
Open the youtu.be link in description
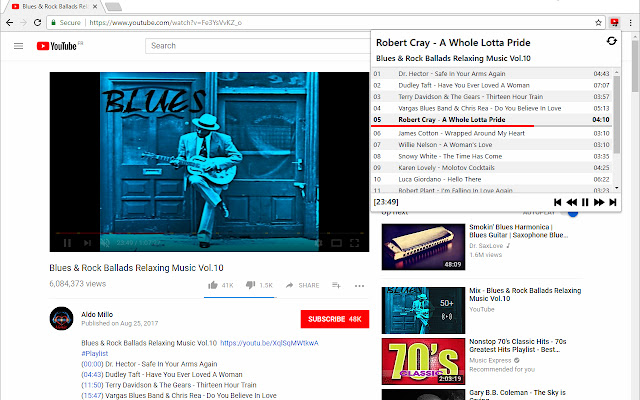(x=269, y=343)
